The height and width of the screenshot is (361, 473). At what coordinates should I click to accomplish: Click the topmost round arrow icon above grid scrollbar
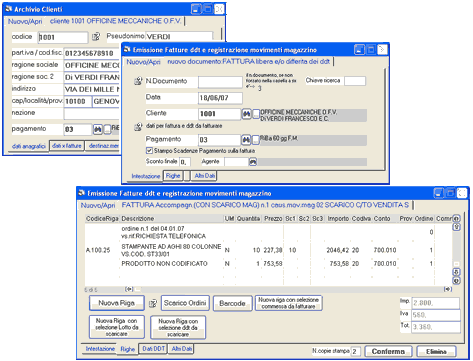456,218
